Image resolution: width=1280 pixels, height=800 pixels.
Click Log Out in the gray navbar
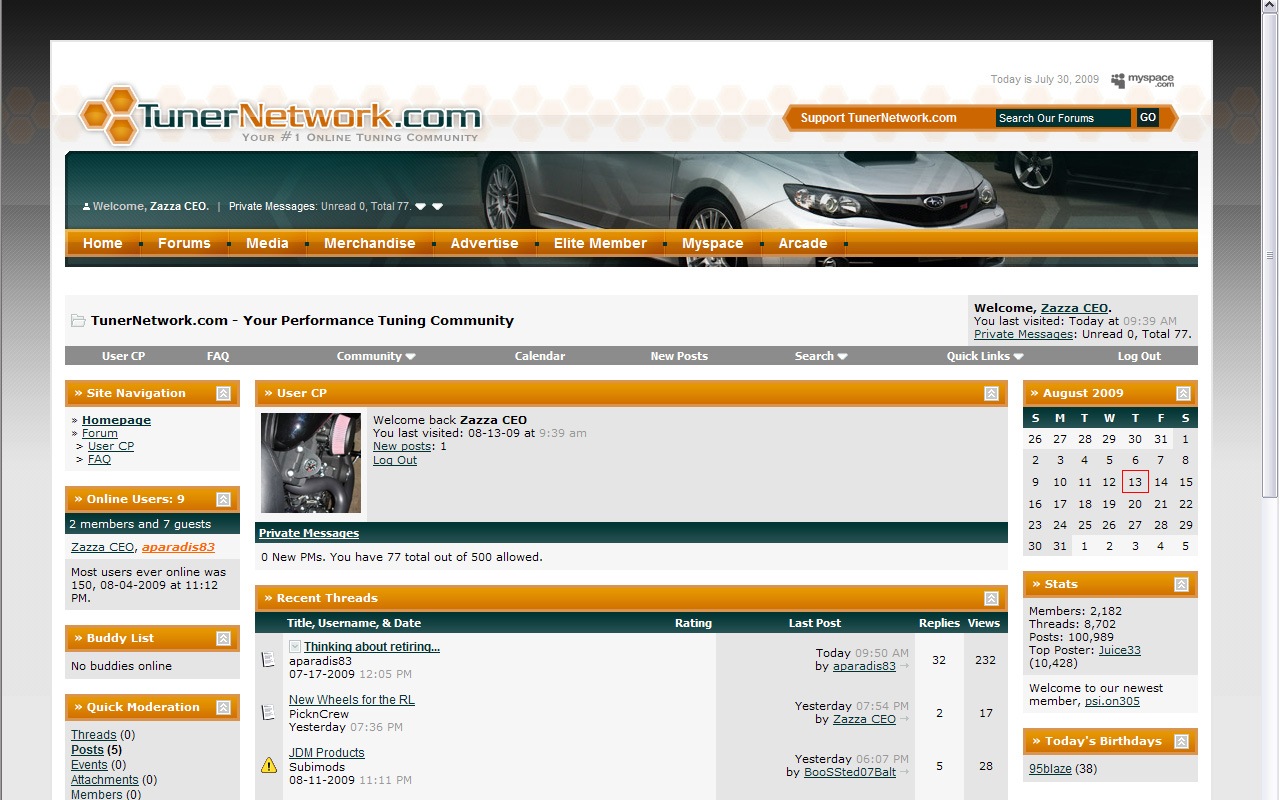click(1139, 356)
